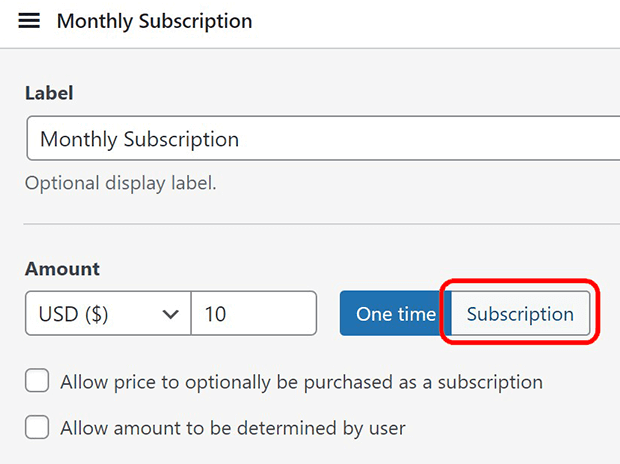Click 'Allow price to optionally be purchased' label text

pos(301,382)
